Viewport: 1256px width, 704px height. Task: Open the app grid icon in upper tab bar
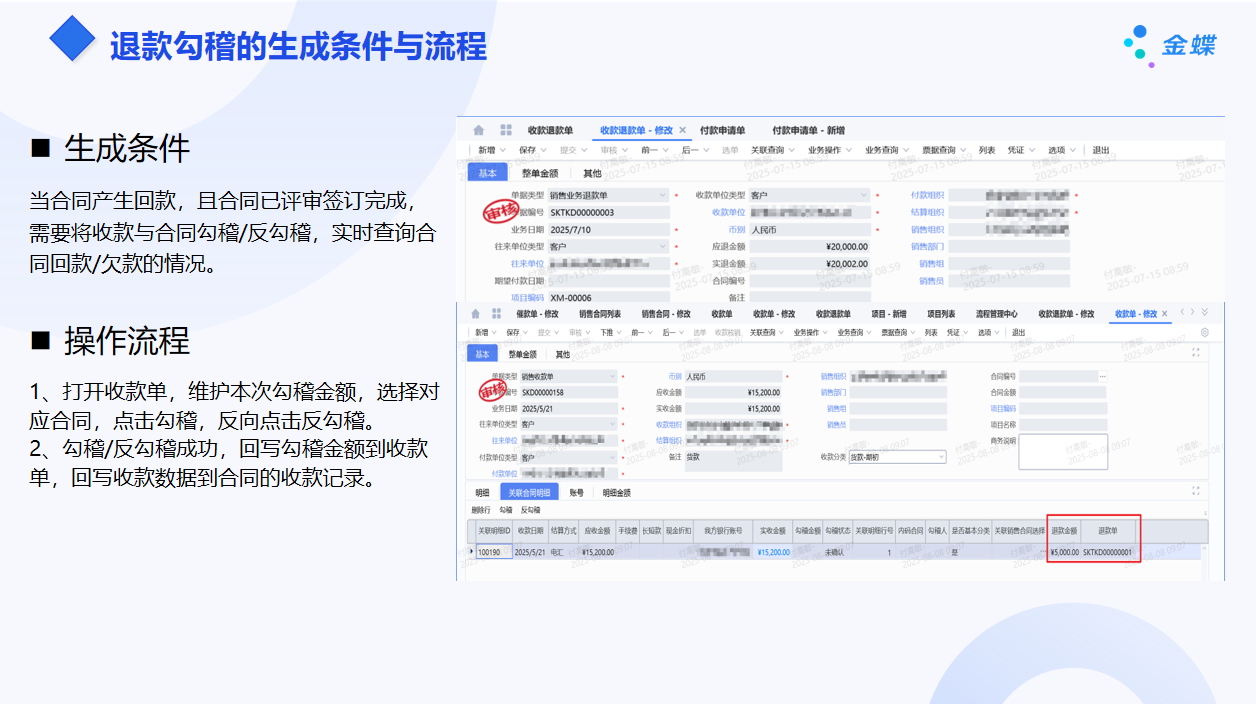(x=506, y=130)
